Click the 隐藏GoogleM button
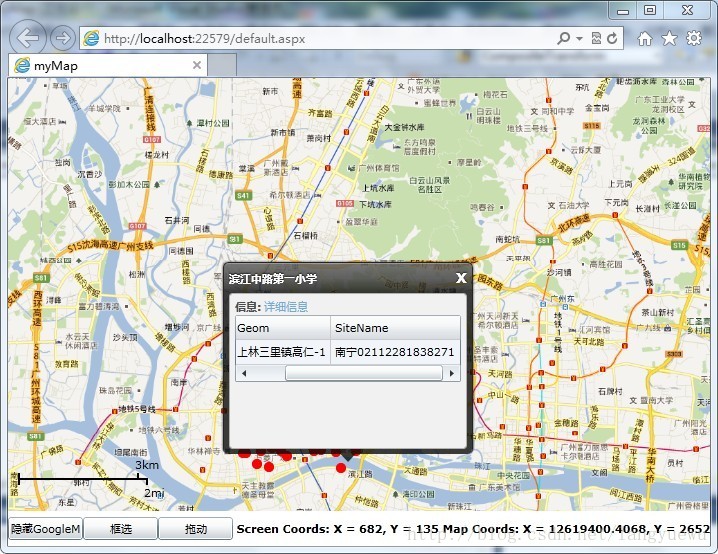The width and height of the screenshot is (718, 554). coord(45,529)
